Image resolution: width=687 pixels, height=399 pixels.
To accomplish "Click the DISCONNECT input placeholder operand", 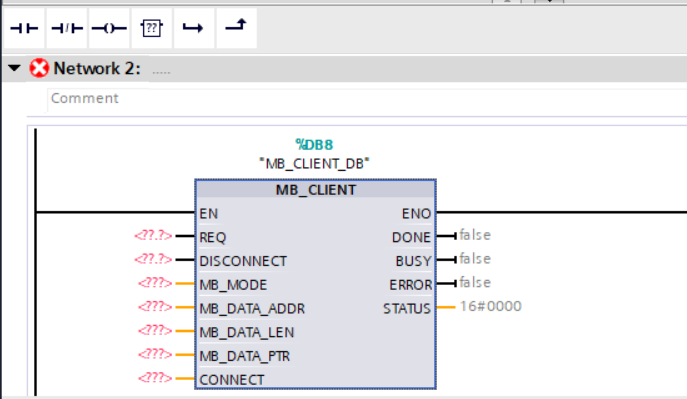I will 153,259.
